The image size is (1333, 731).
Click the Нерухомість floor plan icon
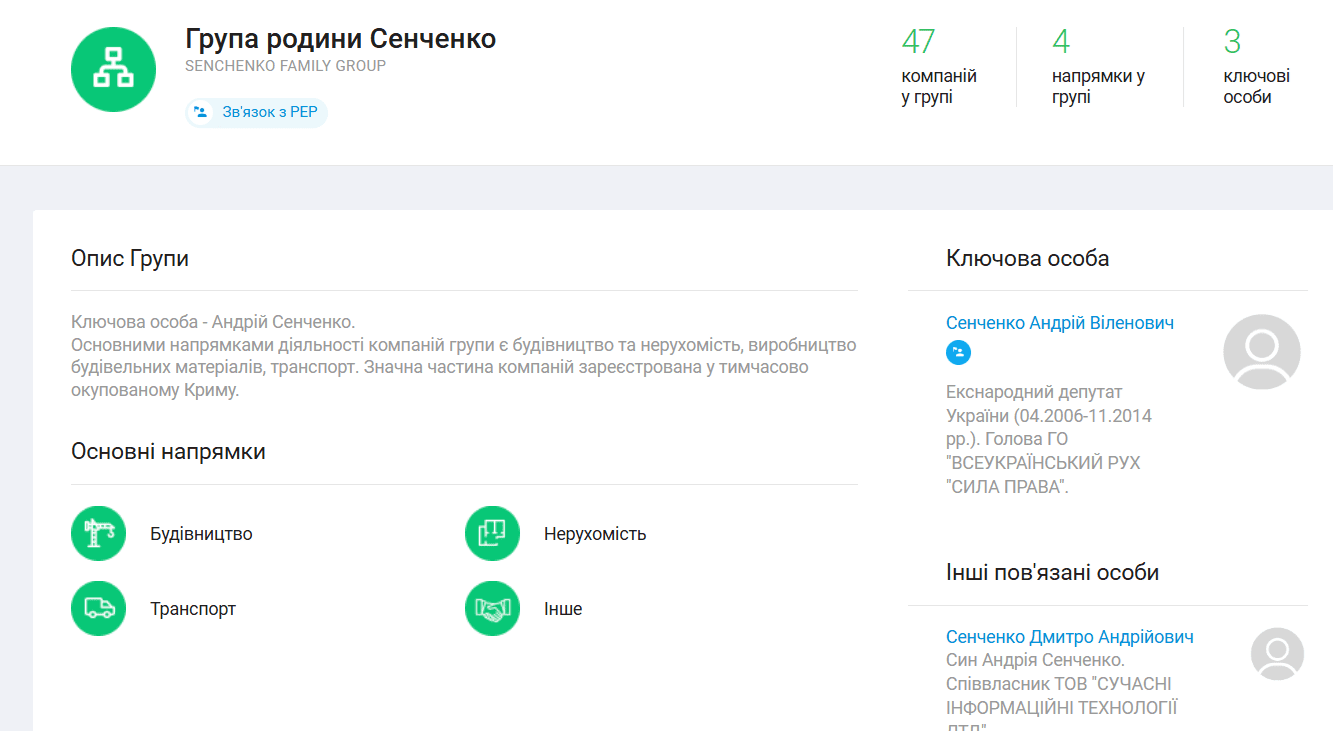(x=492, y=534)
